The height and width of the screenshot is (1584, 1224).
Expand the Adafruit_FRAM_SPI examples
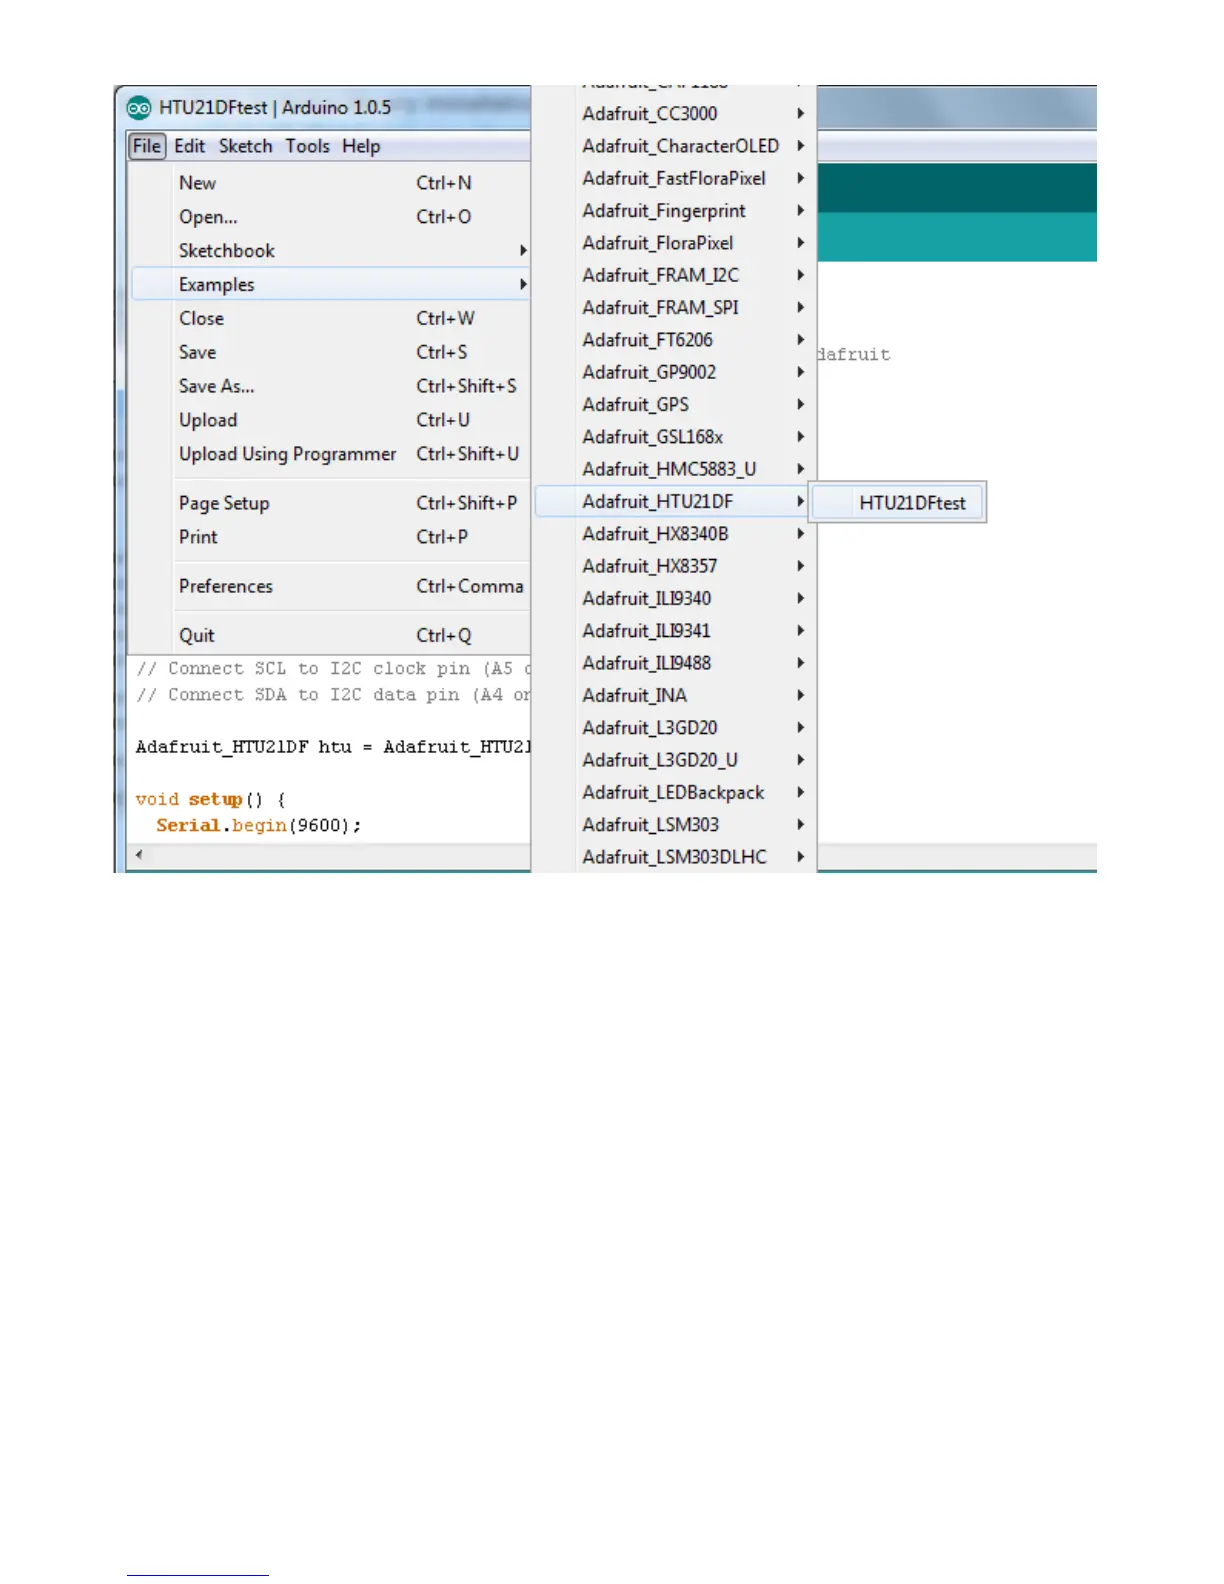pos(675,308)
